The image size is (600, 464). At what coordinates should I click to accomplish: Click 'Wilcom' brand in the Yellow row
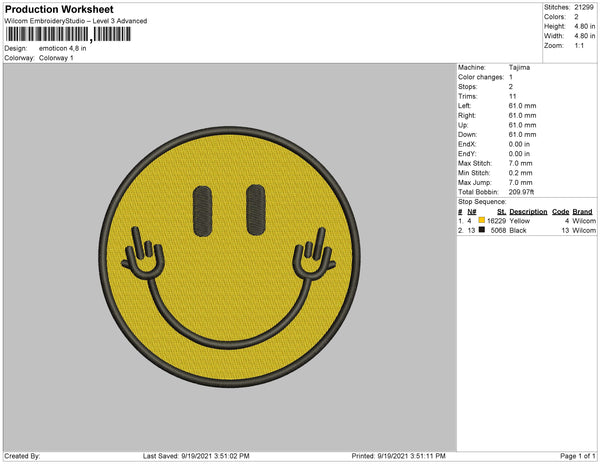pyautogui.click(x=584, y=221)
